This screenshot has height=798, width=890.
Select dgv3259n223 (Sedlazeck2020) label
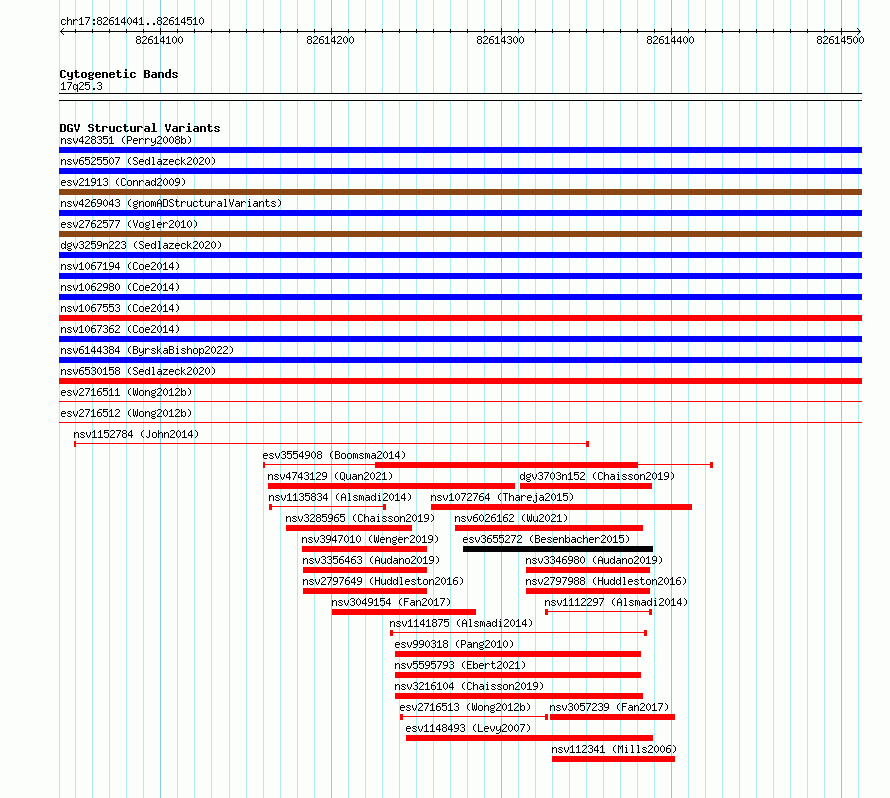tap(141, 245)
